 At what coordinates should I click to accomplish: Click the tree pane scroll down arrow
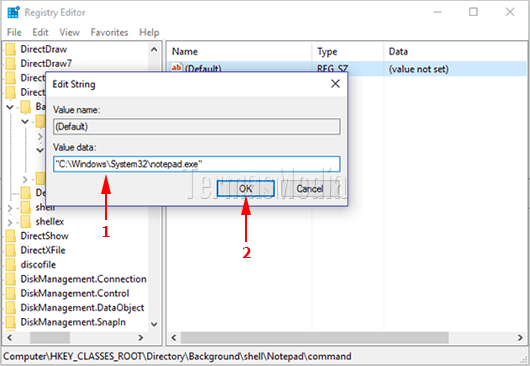[154, 324]
